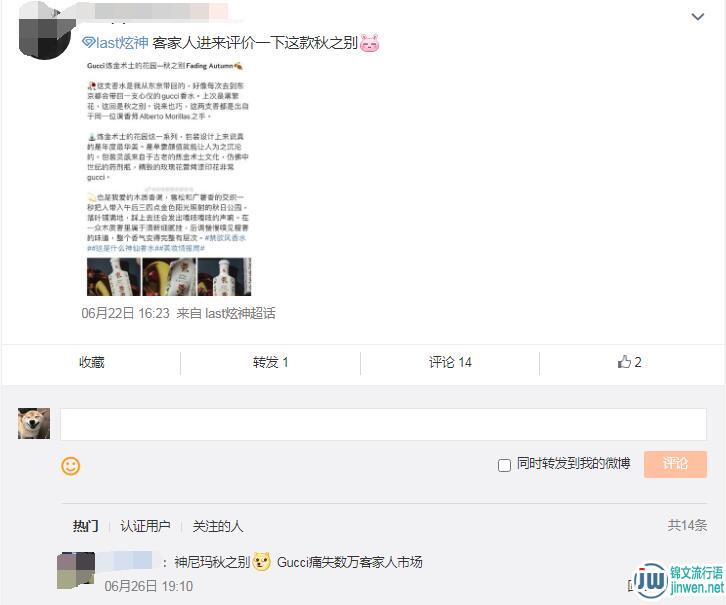This screenshot has height=605, width=726.
Task: Click the diamond super topic icon
Action: click(88, 43)
